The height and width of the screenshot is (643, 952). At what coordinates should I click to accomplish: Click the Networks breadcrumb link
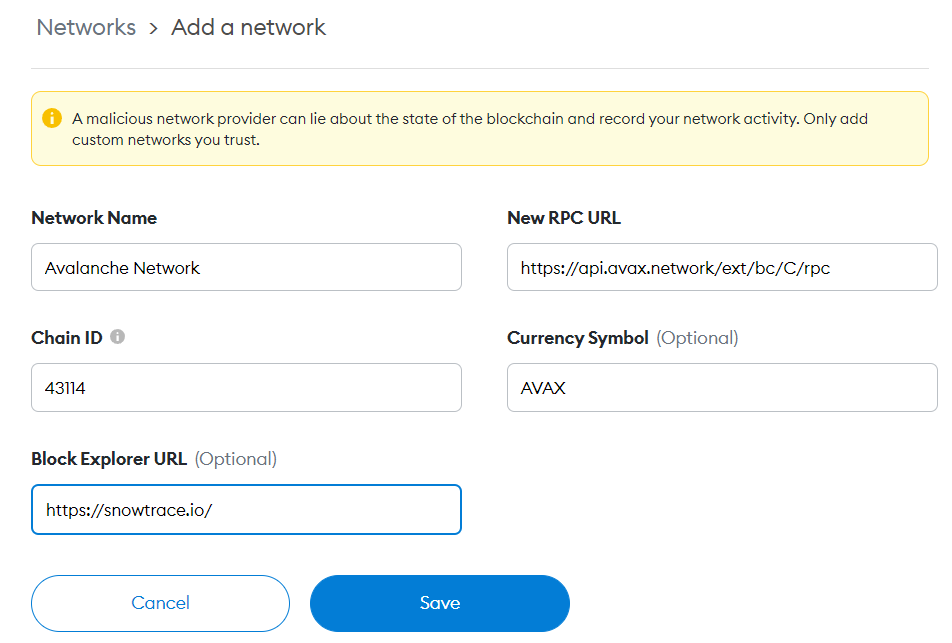pyautogui.click(x=86, y=28)
